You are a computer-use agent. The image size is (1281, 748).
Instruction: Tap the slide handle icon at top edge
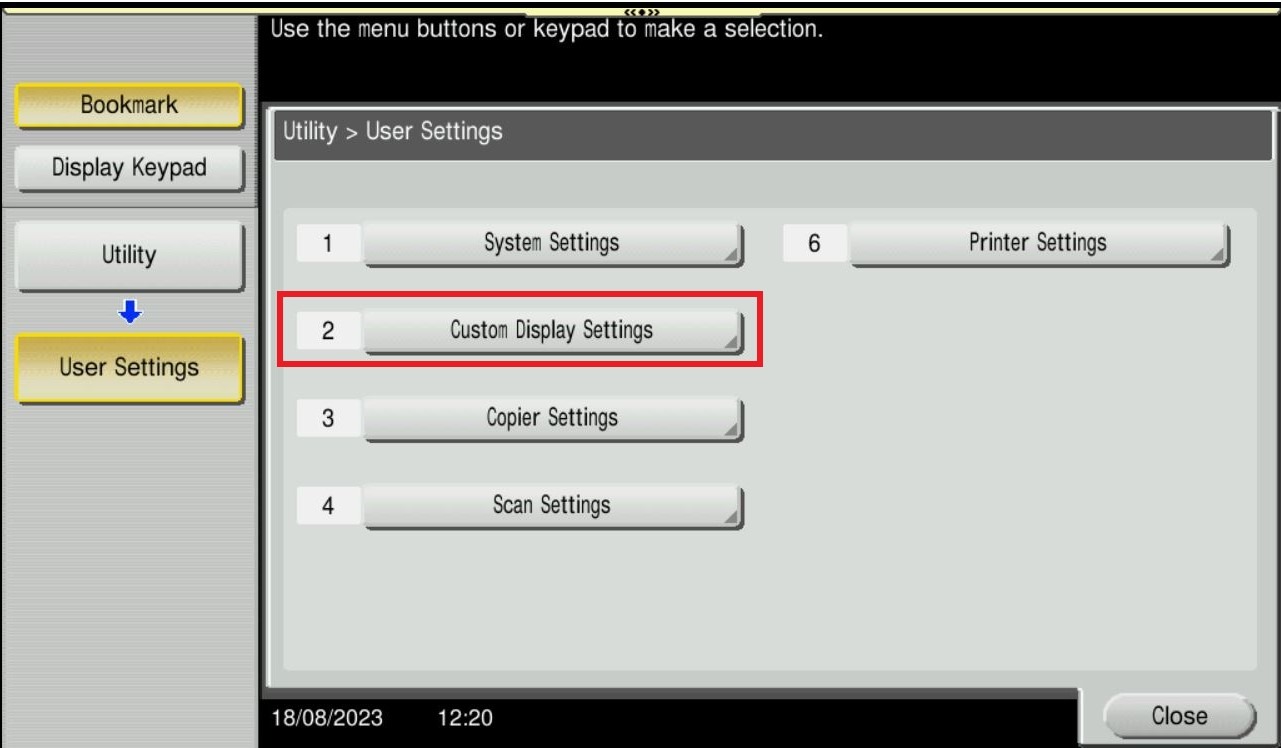pos(642,11)
